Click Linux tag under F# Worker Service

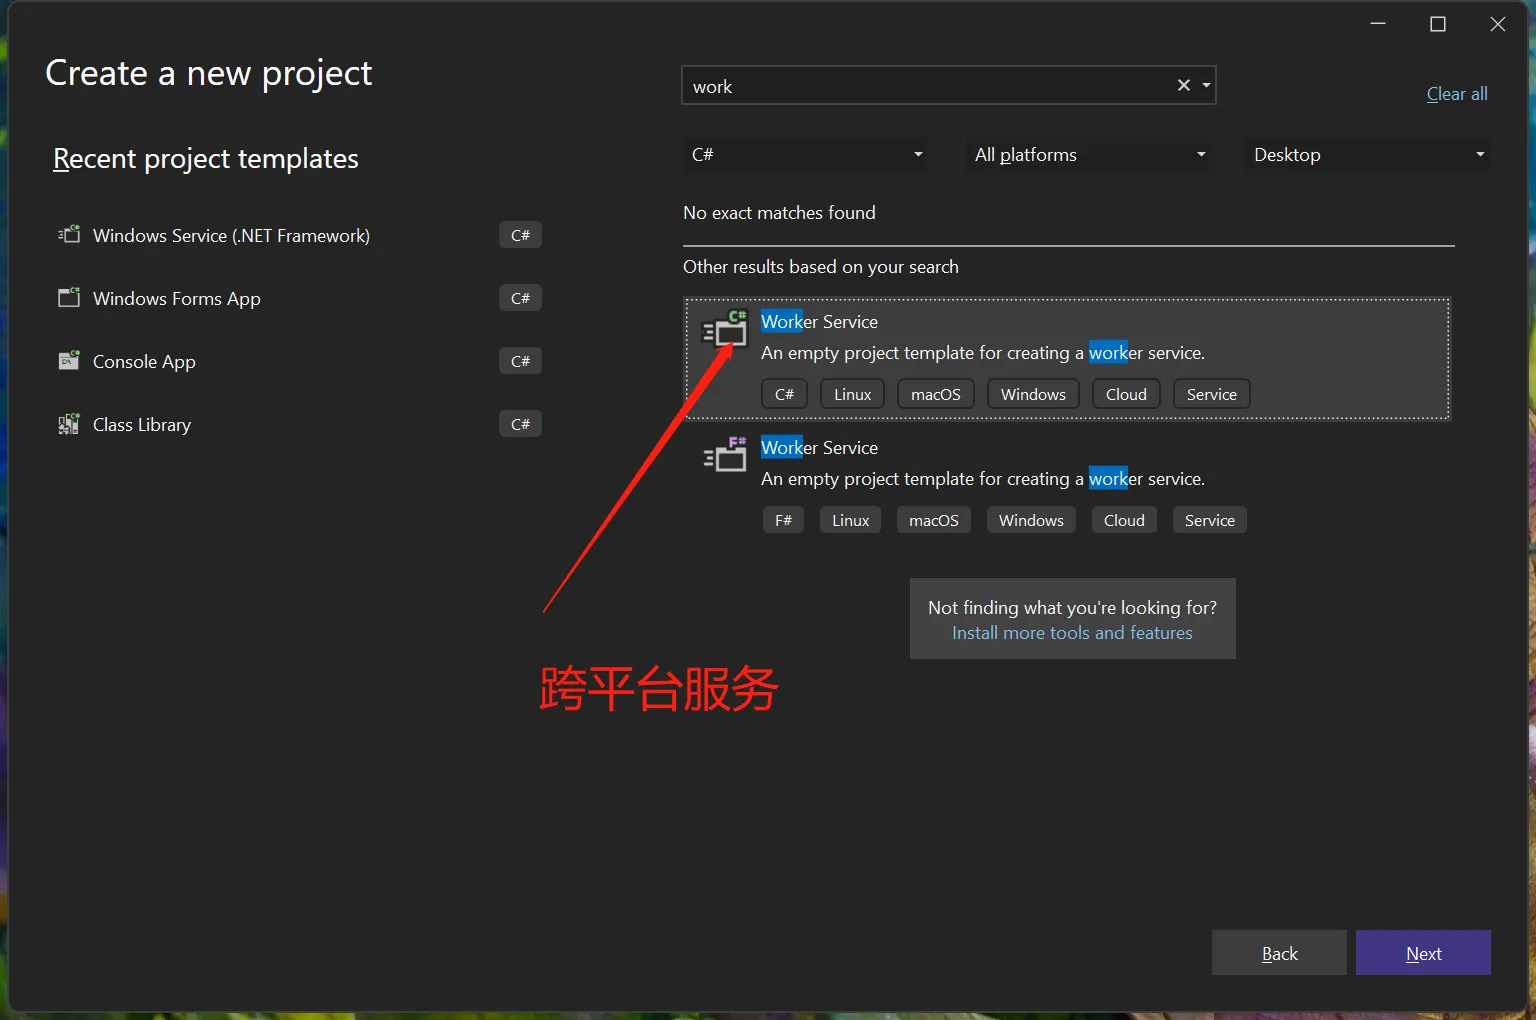pos(850,520)
